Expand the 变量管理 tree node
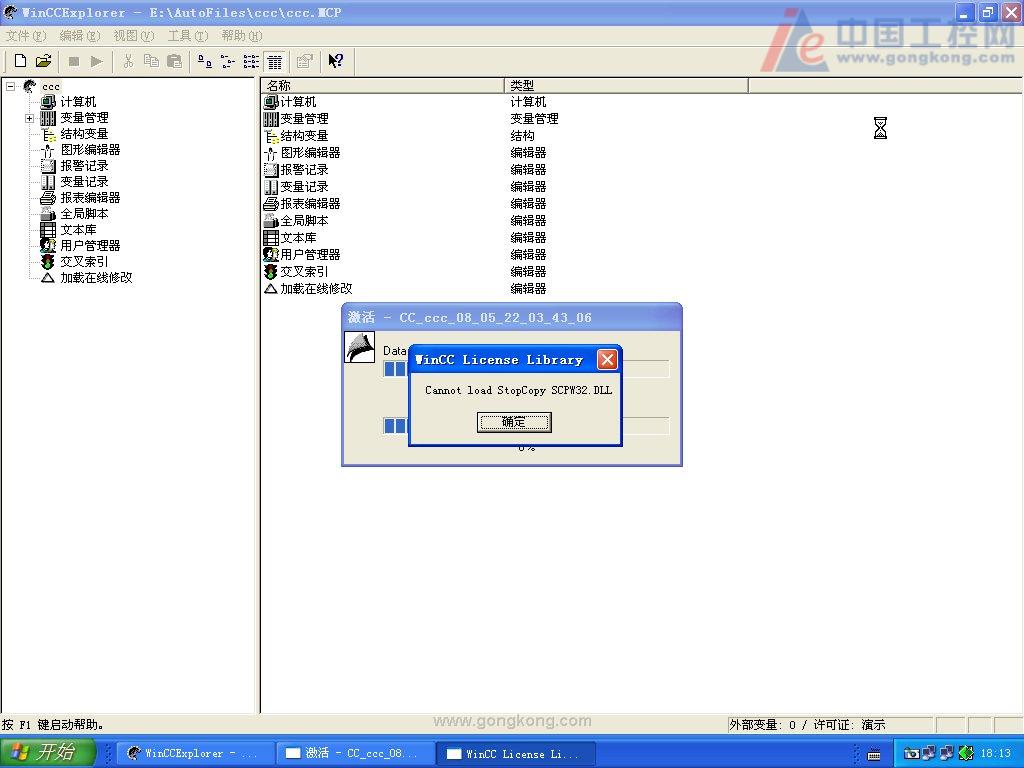Screen dimensions: 1024x768 pos(29,118)
